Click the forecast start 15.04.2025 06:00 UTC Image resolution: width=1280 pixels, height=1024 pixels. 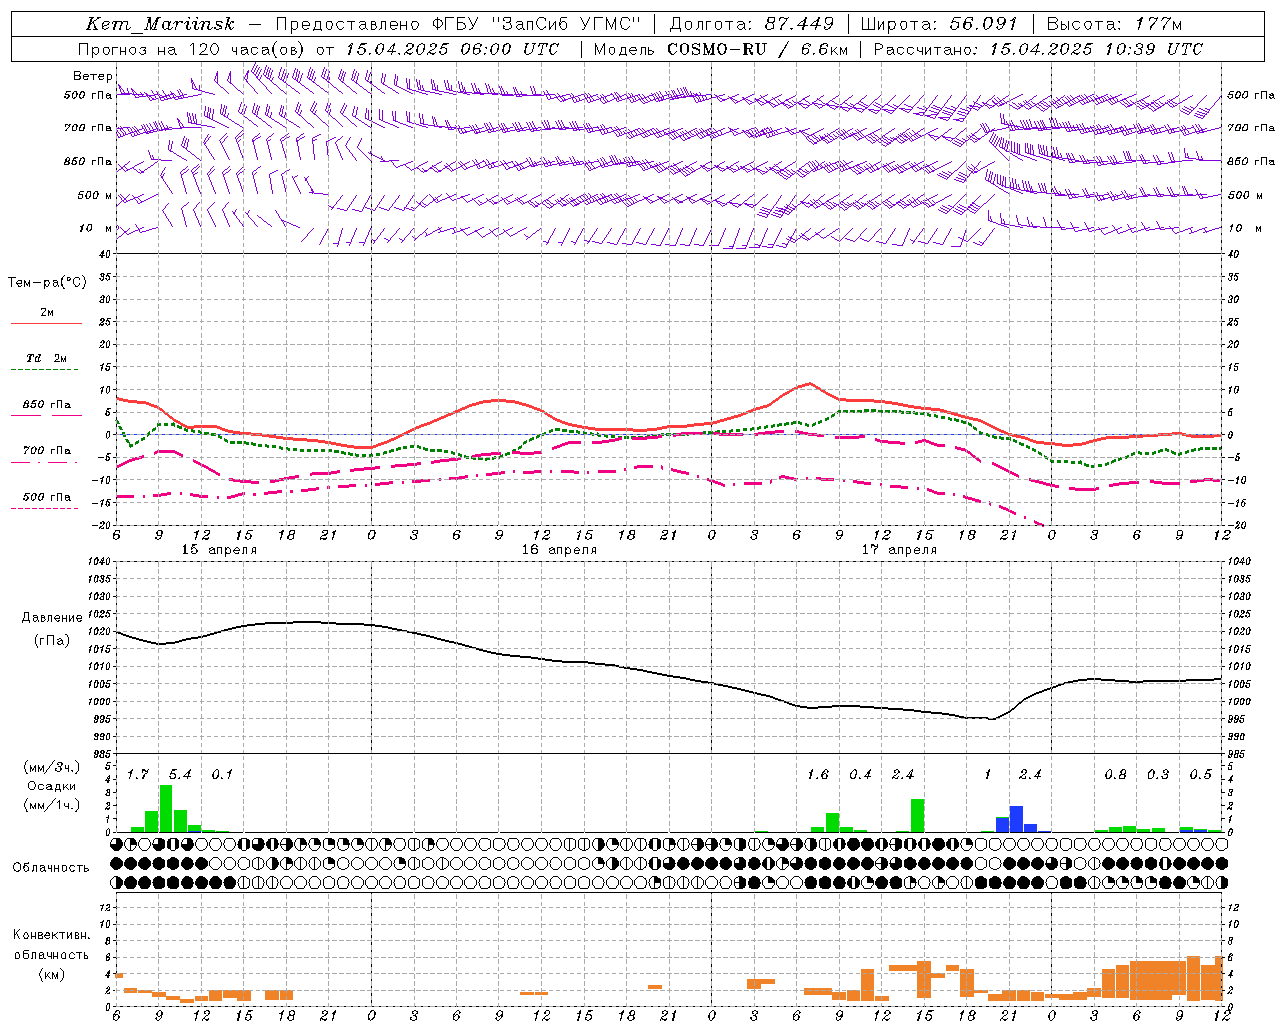coord(452,49)
